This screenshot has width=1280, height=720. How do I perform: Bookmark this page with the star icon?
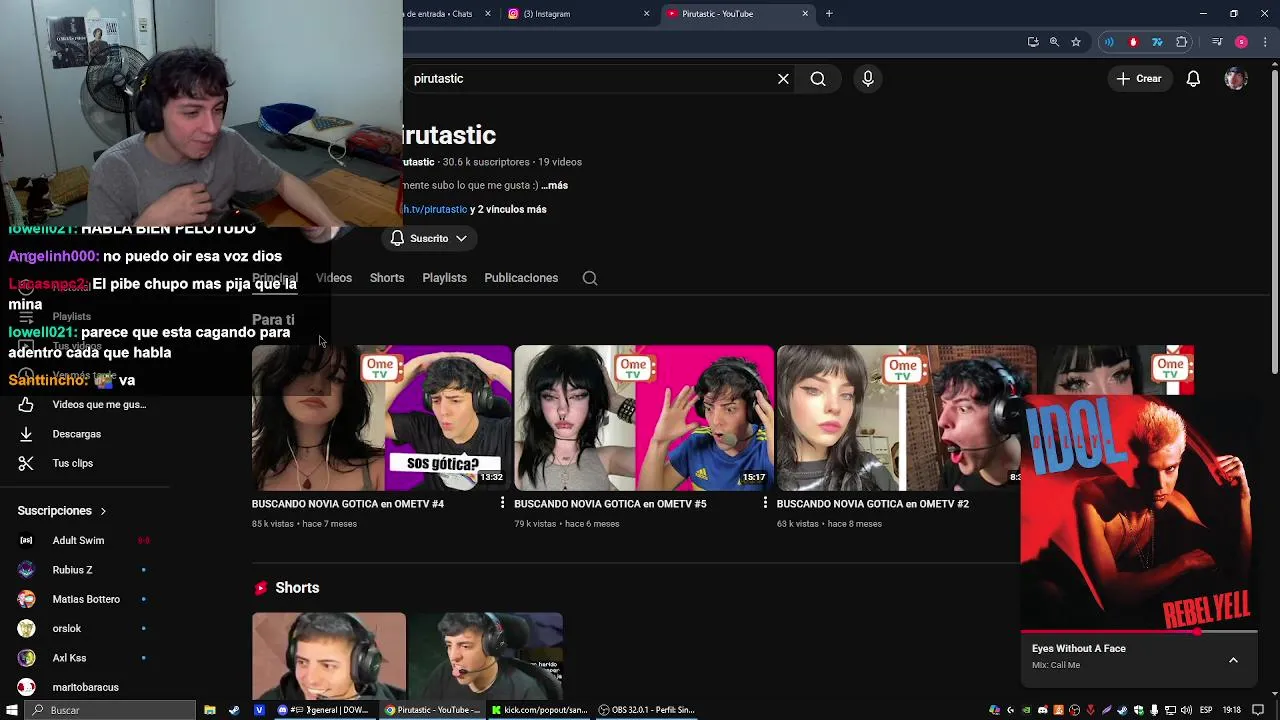(1076, 42)
